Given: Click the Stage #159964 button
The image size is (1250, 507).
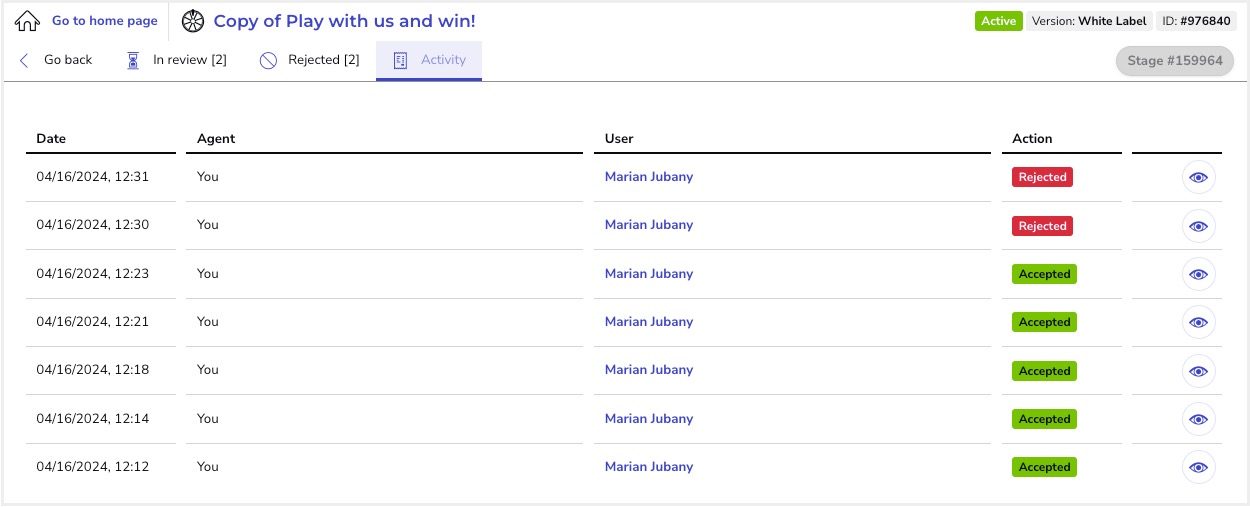Looking at the screenshot, I should coord(1175,61).
